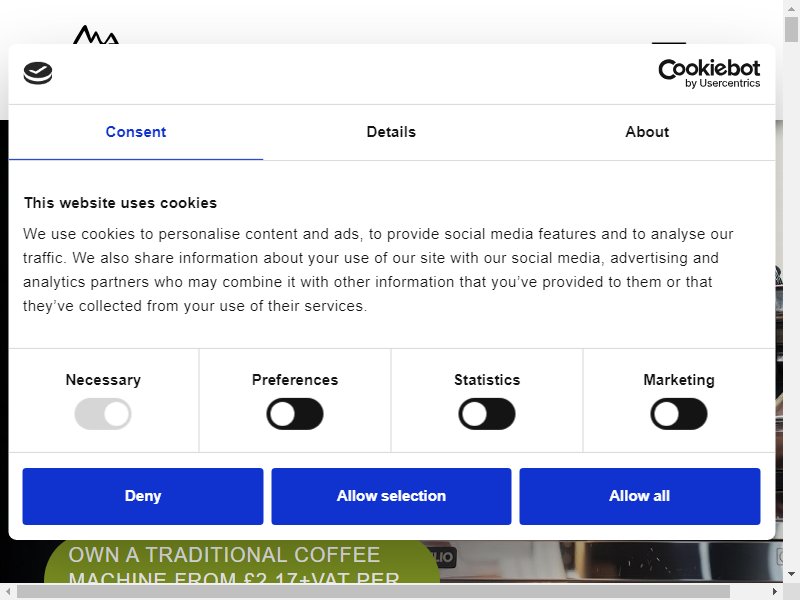Switch to the Details tab
Image resolution: width=800 pixels, height=600 pixels.
coord(391,132)
